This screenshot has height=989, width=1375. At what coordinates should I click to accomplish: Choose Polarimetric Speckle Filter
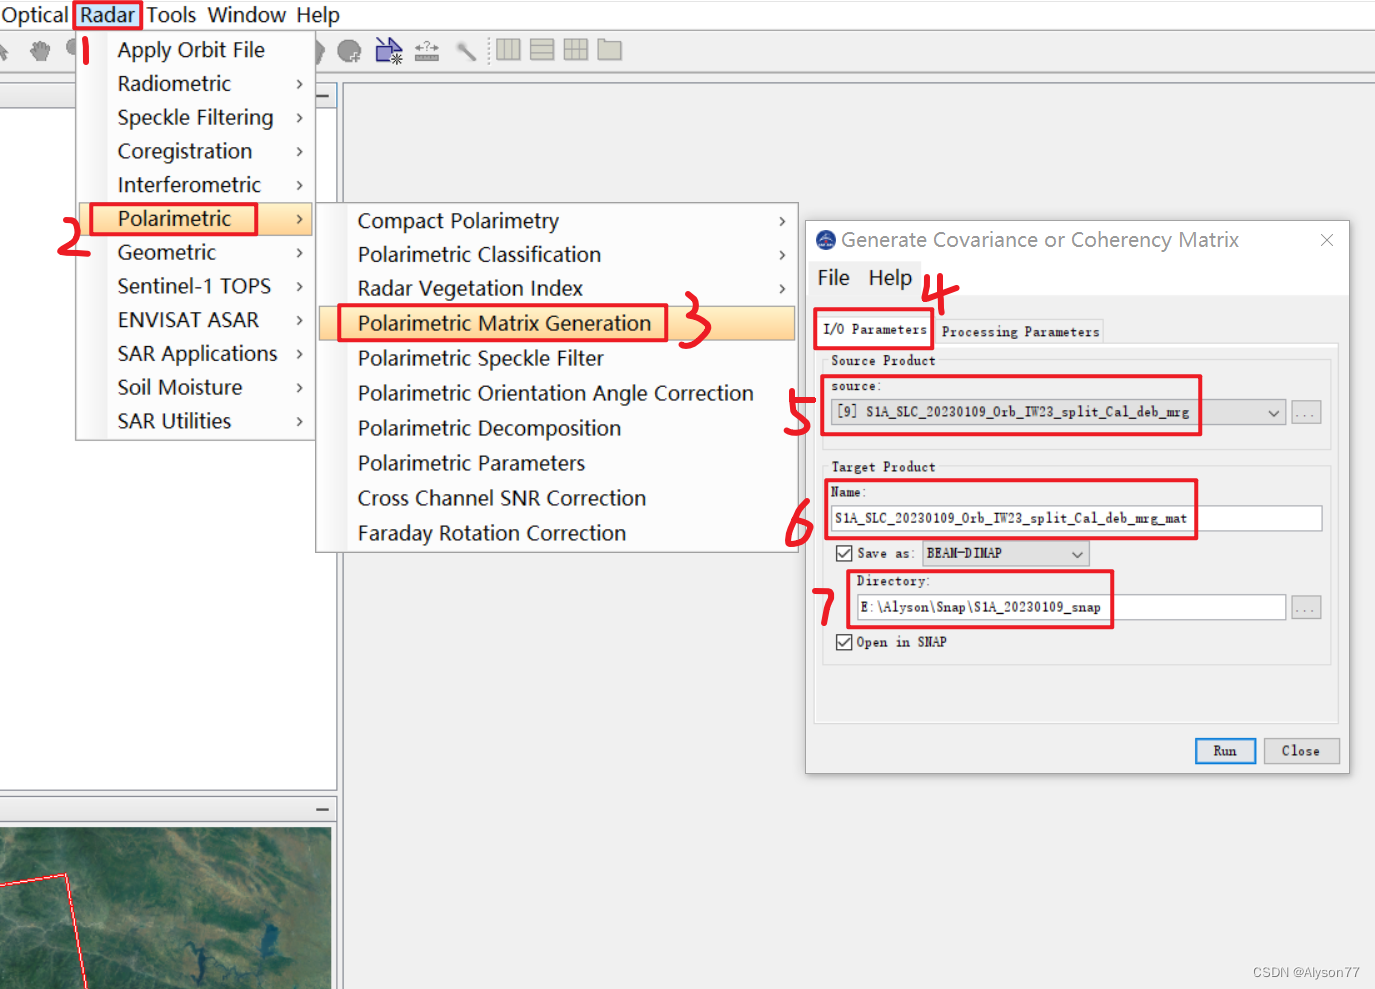click(x=557, y=358)
